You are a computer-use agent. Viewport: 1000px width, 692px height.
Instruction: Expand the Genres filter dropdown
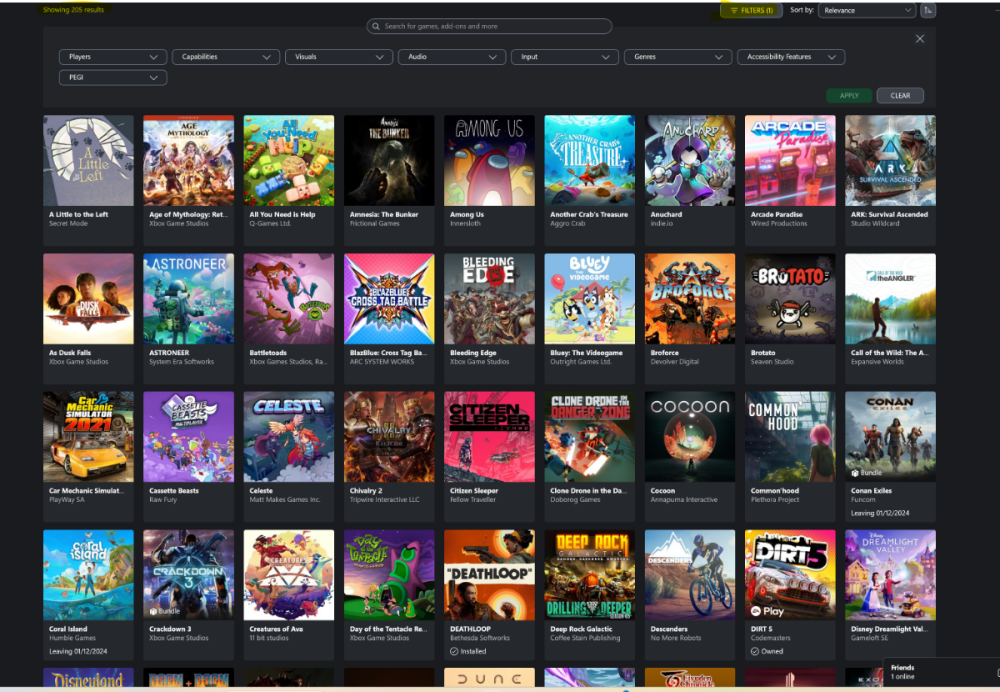coord(678,57)
